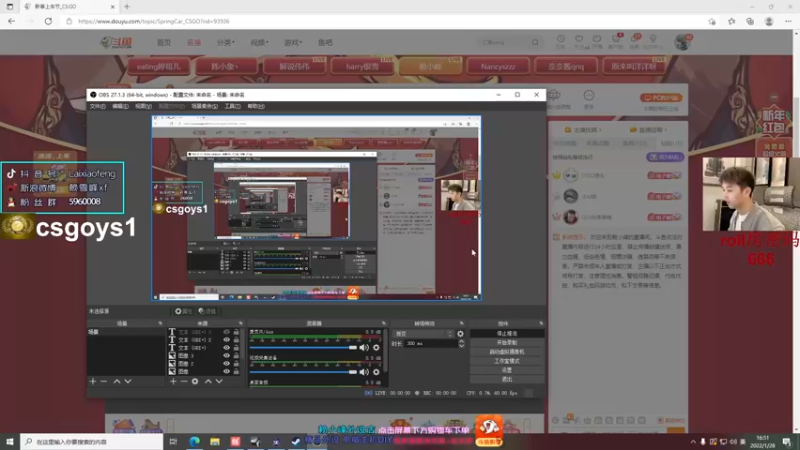Open the OBS Help (帮助) menu

[x=256, y=106]
